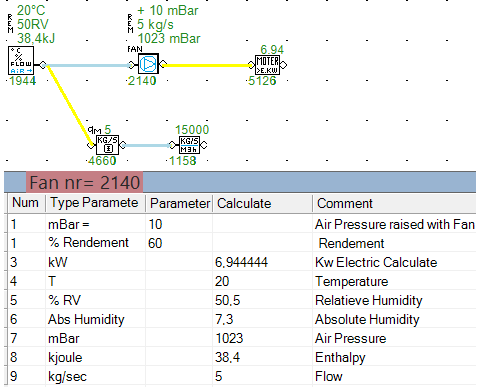478x391 pixels.
Task: Click the 'Type Paramete' column header
Action: point(94,203)
